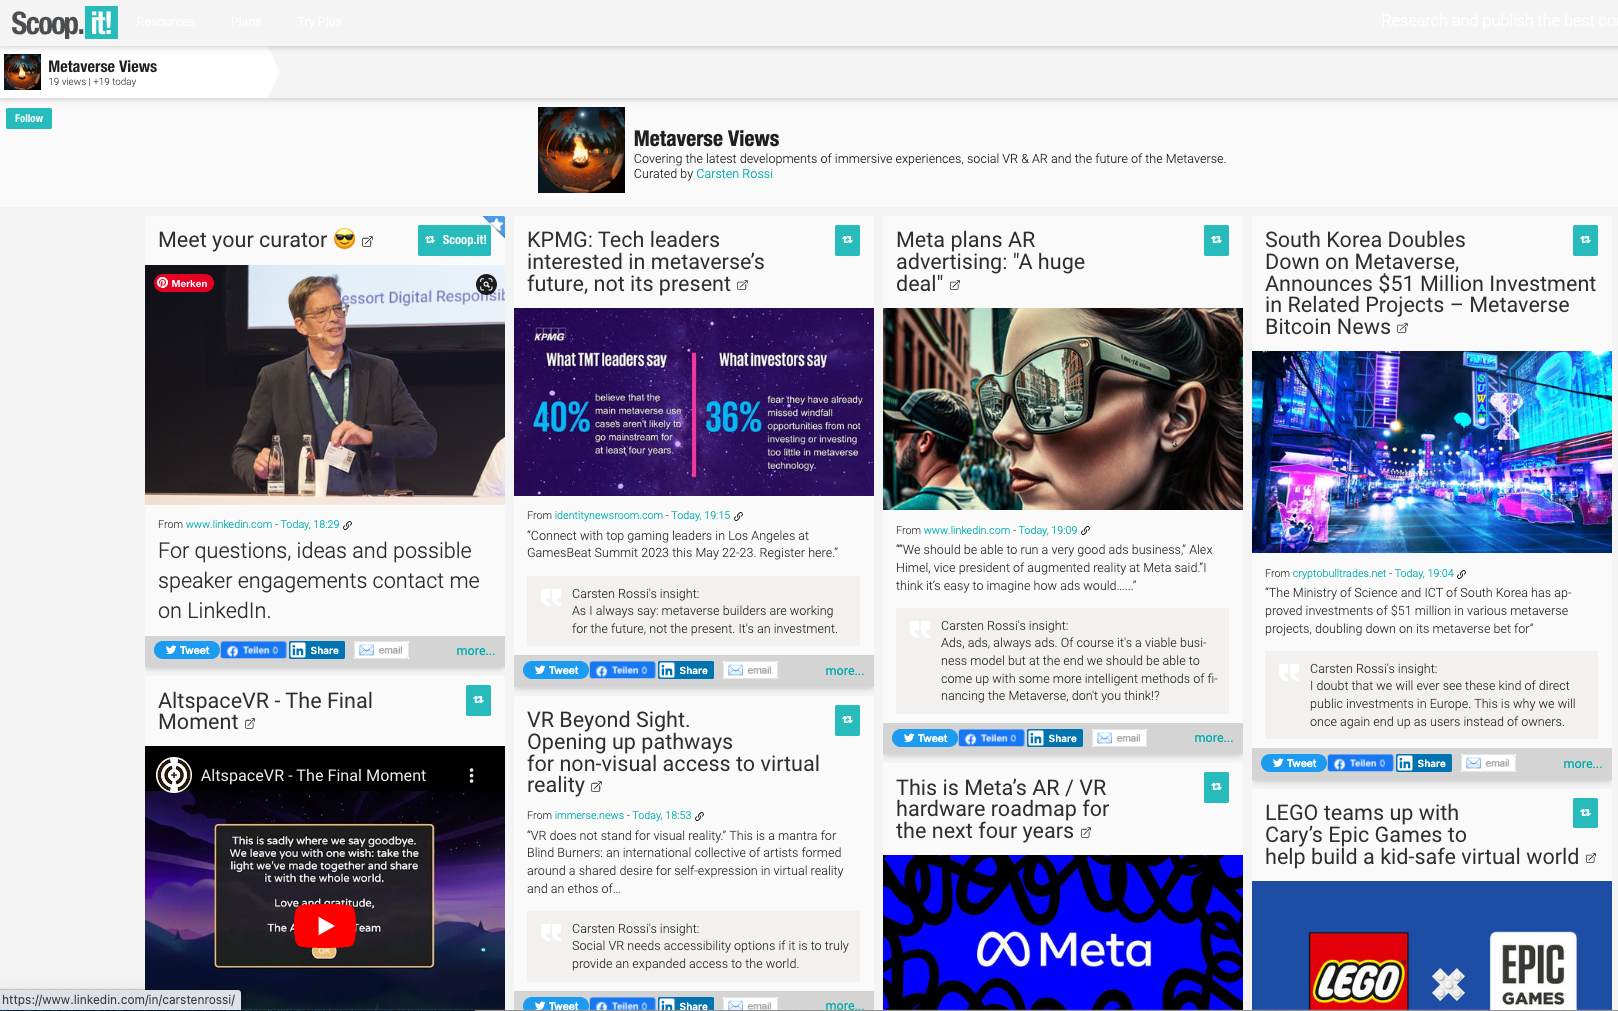Share Meta AR post on Facebook via Teilen
1618x1011 pixels.
click(x=991, y=738)
